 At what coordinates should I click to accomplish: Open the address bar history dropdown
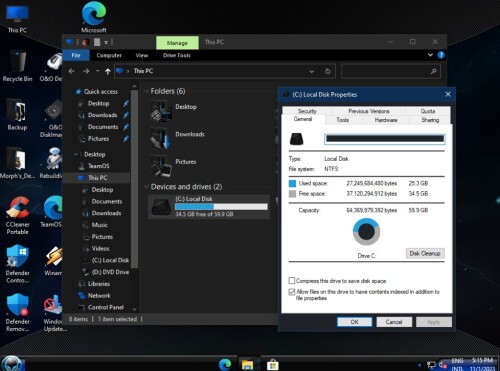[312, 71]
